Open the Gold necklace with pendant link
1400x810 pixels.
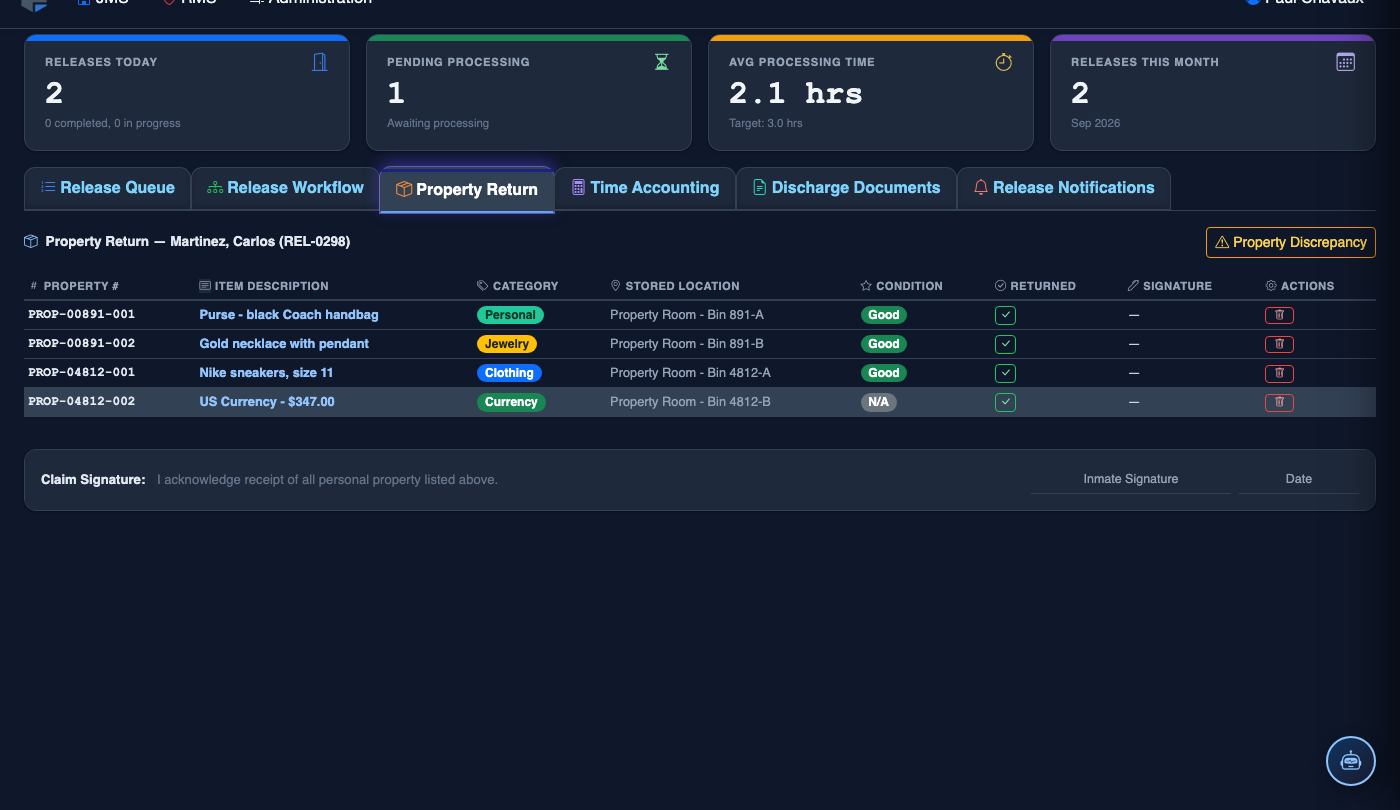coord(284,344)
